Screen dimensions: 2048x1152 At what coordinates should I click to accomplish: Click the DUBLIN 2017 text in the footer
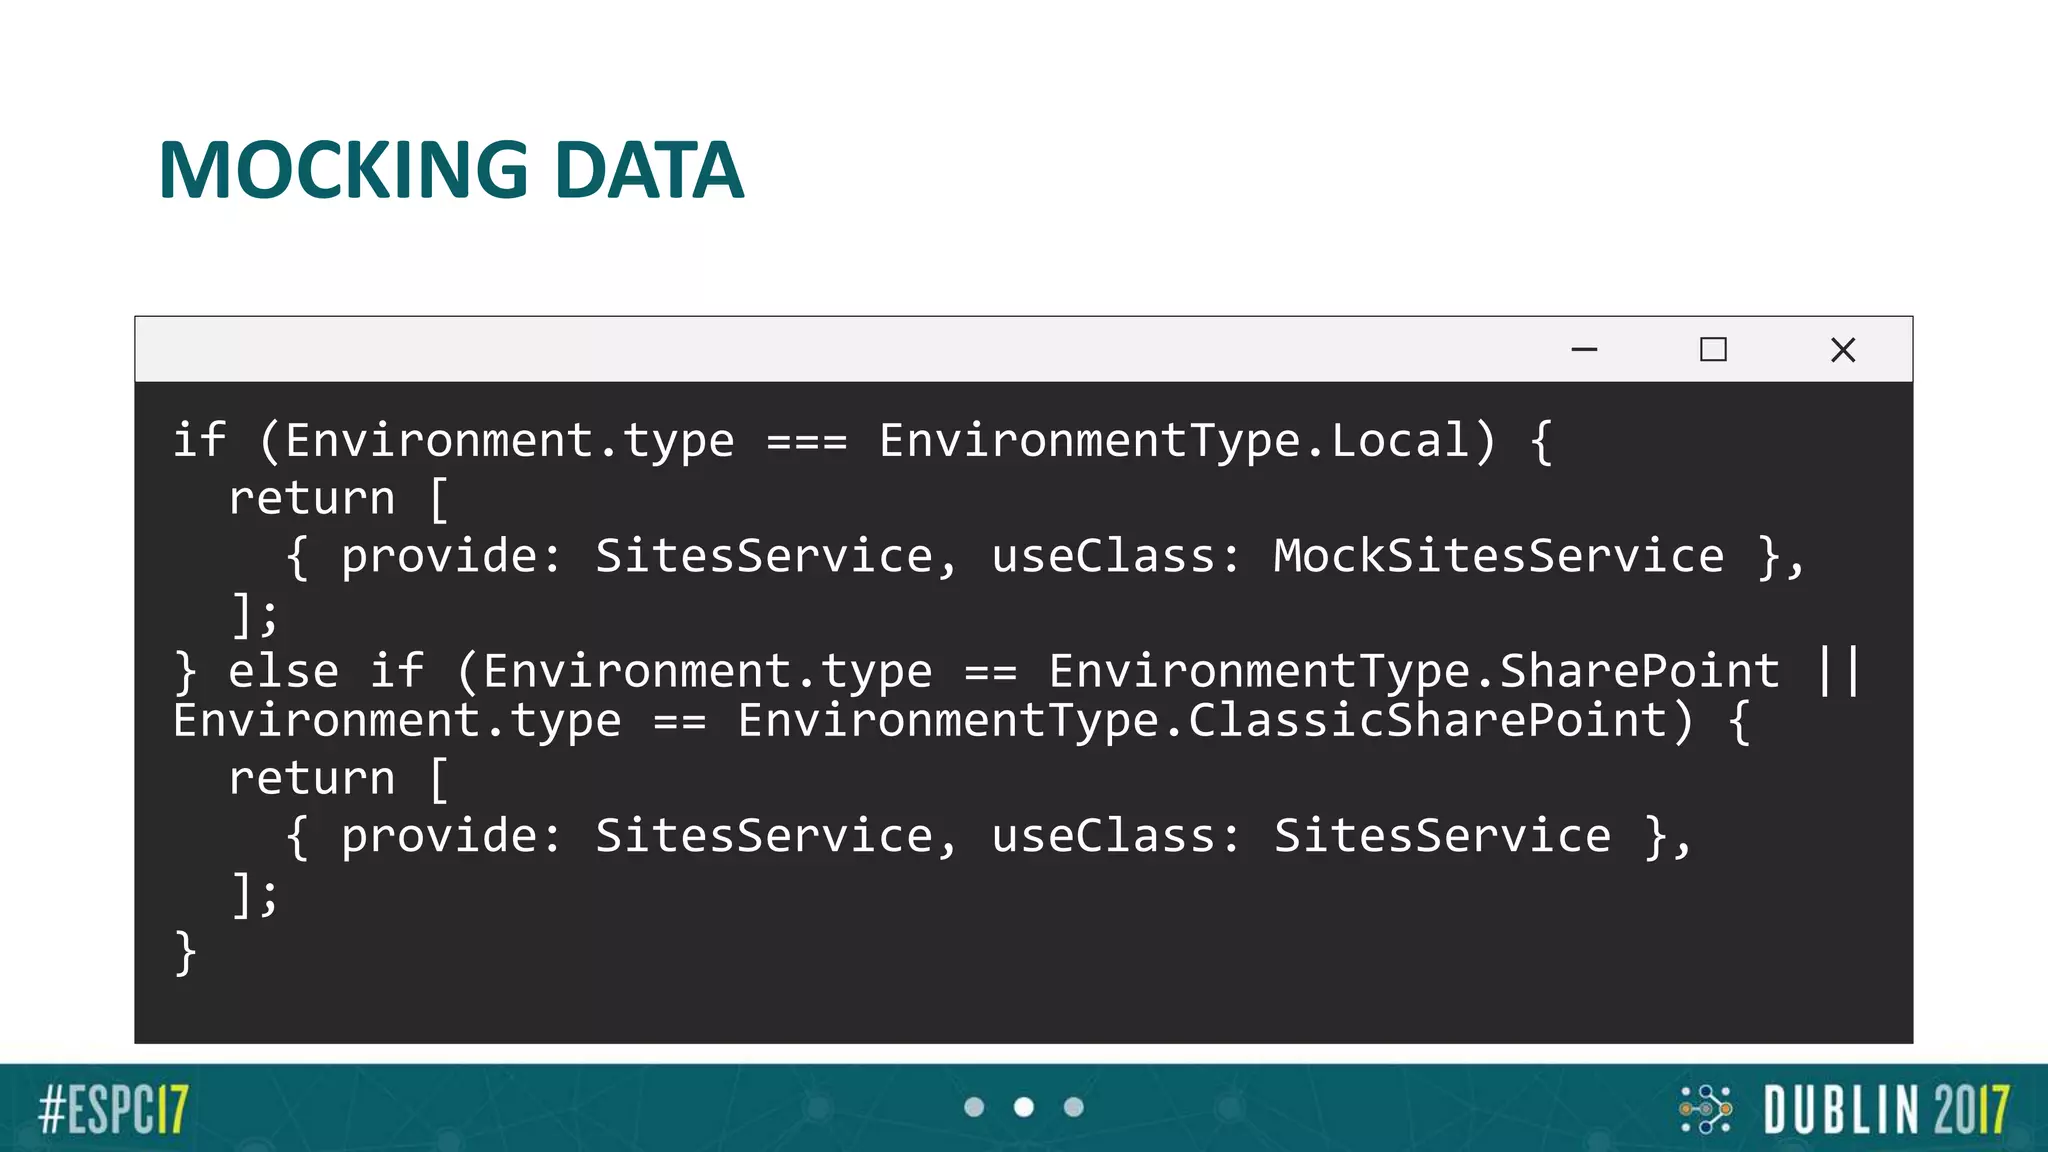[x=1886, y=1109]
